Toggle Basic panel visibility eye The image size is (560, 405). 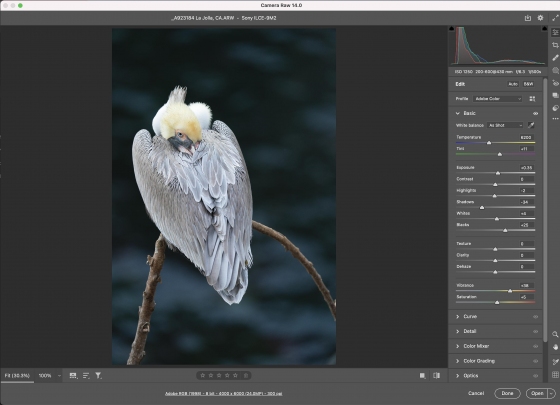click(535, 113)
